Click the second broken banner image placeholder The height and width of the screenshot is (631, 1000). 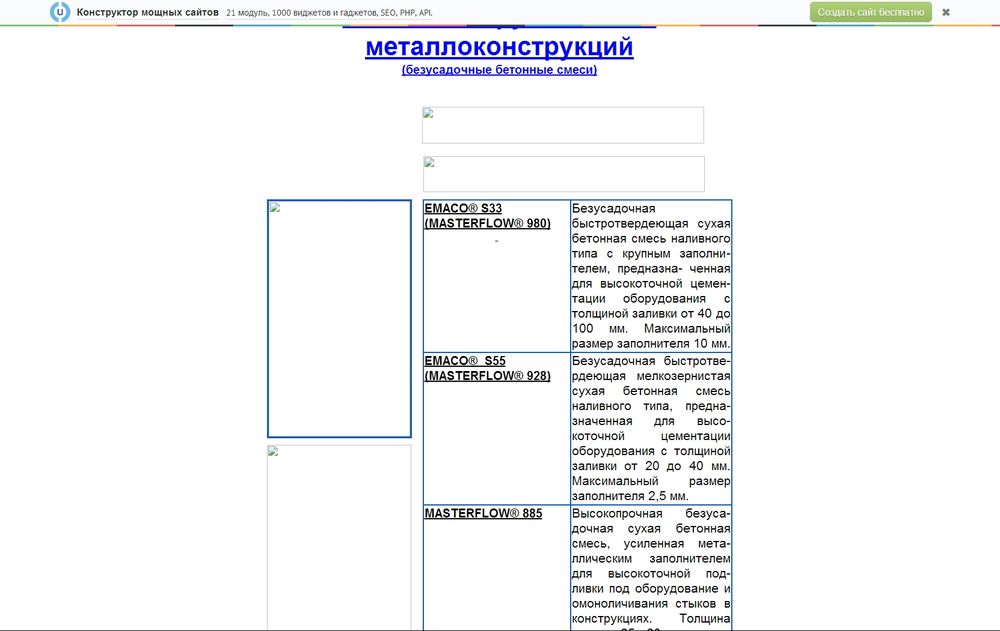click(x=564, y=174)
